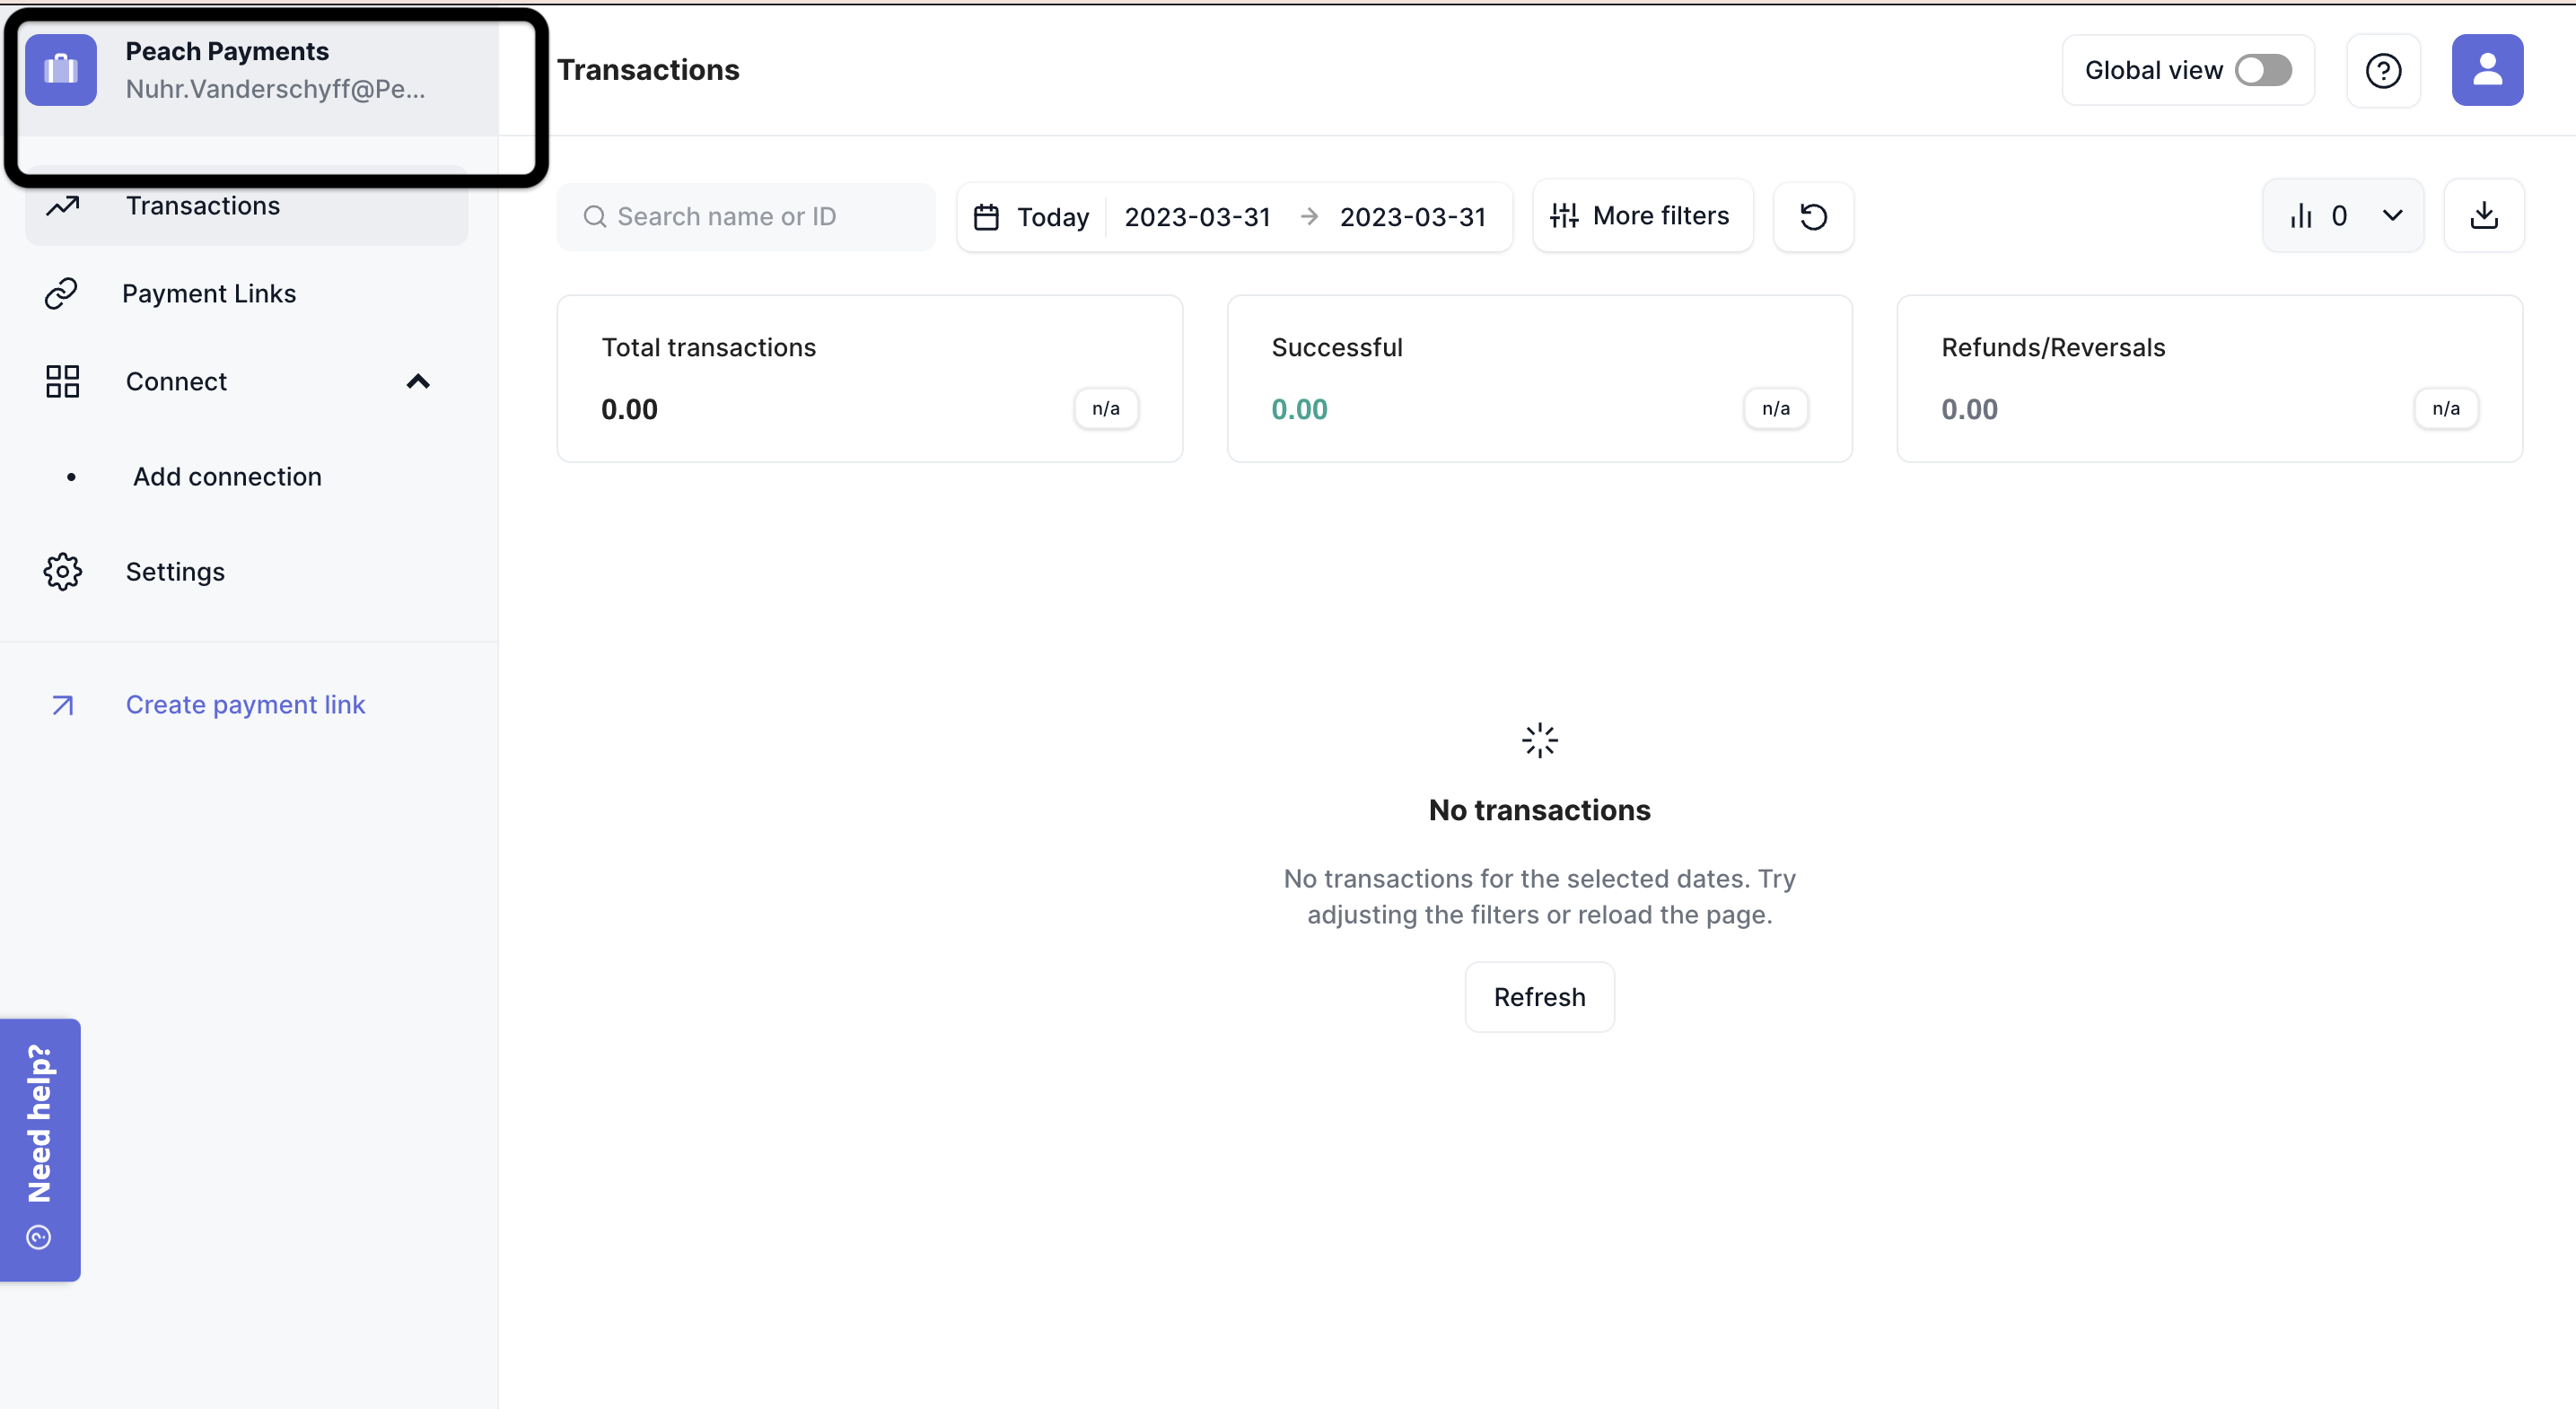Click the calendar icon beside Today
Image resolution: width=2576 pixels, height=1409 pixels.
[986, 217]
